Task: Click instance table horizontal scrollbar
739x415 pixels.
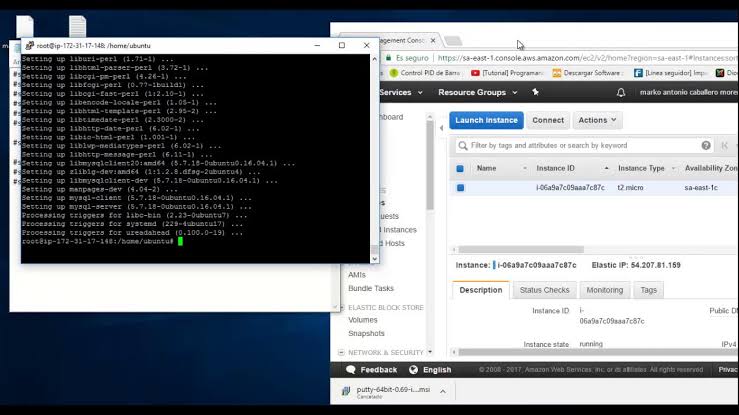Action: tap(521, 250)
